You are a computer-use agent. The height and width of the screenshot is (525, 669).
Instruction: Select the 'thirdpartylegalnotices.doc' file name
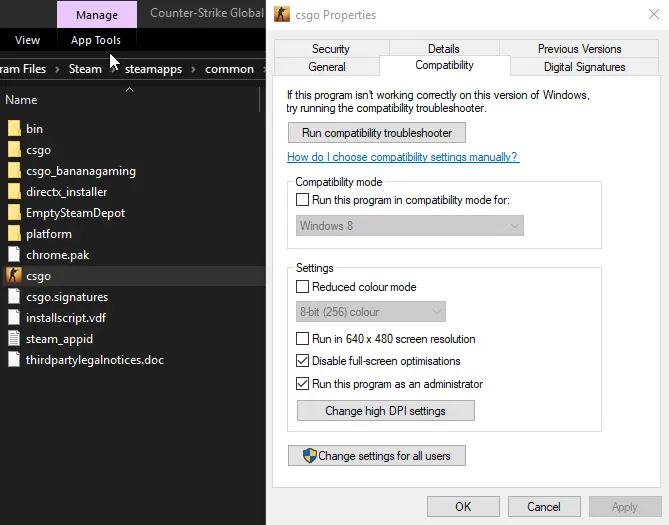pos(95,360)
